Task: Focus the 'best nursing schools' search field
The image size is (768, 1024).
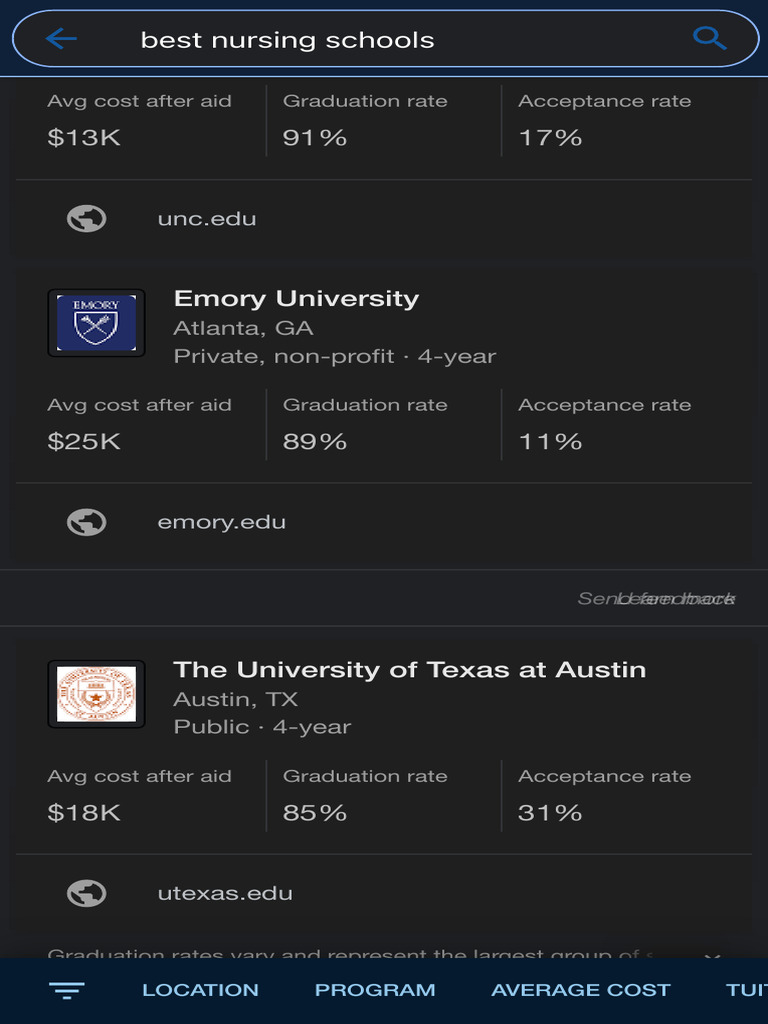Action: 385,39
